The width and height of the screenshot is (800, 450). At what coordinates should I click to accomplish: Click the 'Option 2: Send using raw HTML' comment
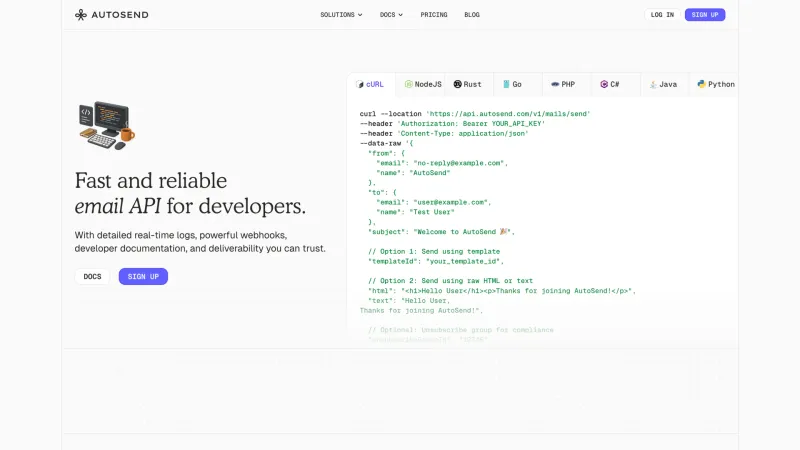(450, 281)
